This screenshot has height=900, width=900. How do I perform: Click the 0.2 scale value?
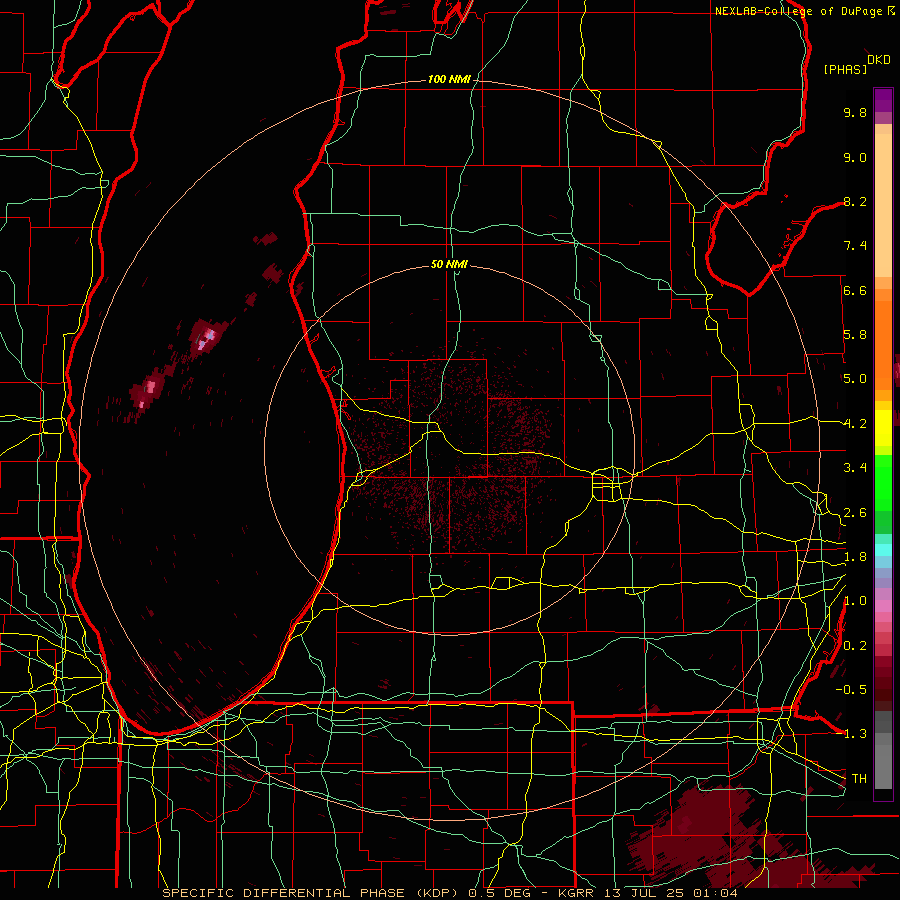tap(855, 646)
